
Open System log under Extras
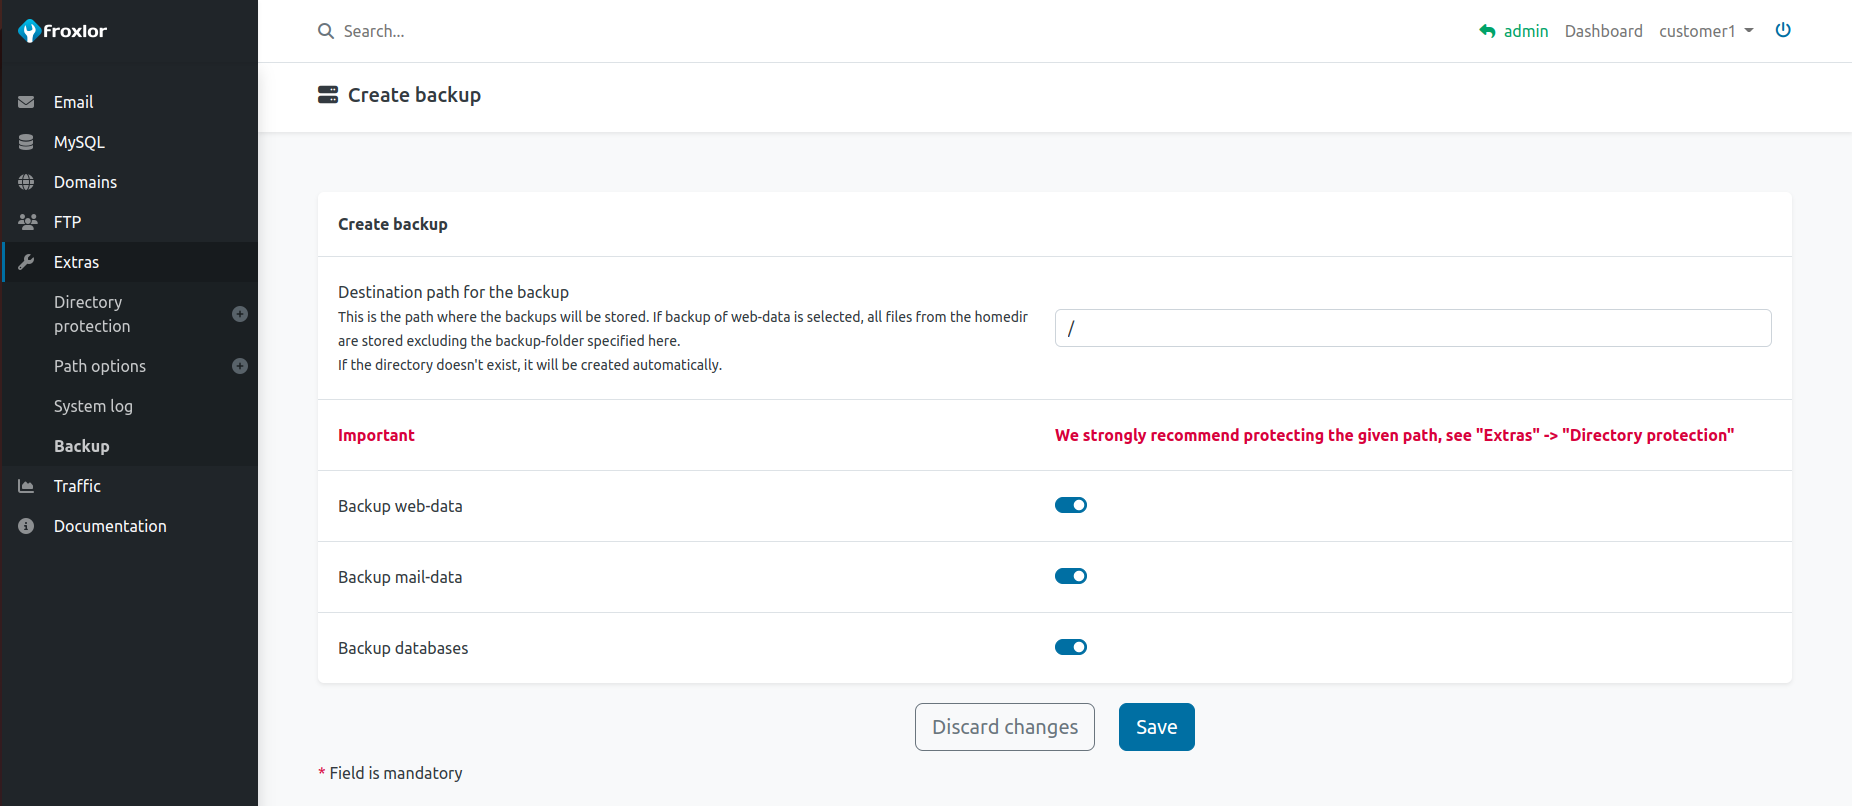[x=93, y=406]
